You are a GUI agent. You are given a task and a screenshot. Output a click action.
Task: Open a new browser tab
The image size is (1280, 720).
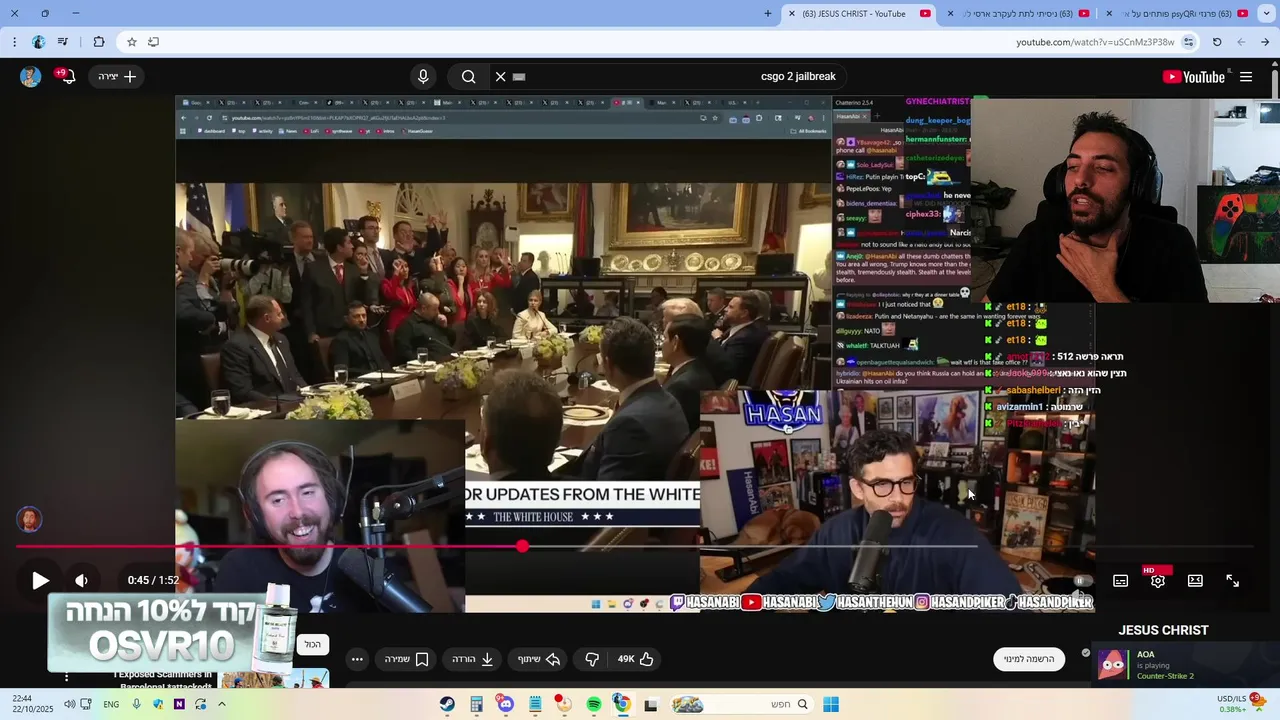click(x=768, y=14)
